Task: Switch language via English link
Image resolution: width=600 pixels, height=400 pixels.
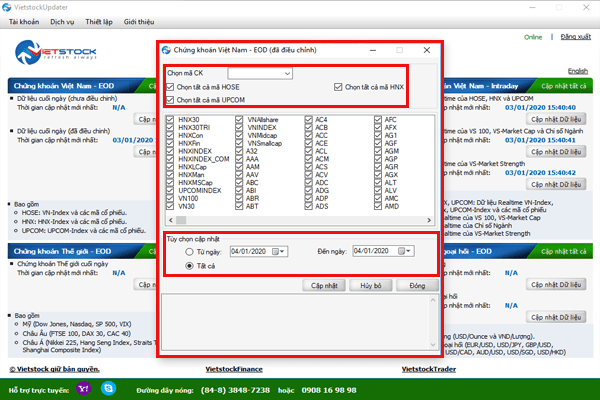Action: pyautogui.click(x=577, y=71)
